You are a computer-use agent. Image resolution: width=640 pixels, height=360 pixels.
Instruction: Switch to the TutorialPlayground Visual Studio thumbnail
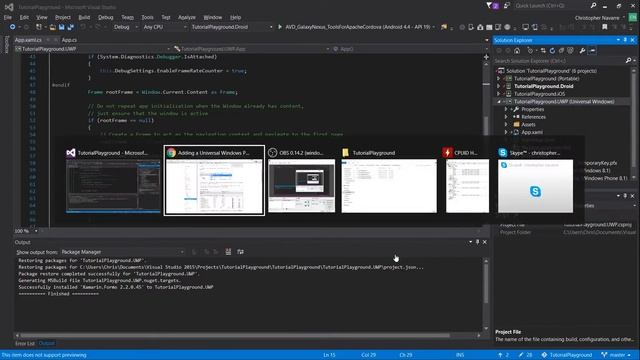(x=113, y=180)
